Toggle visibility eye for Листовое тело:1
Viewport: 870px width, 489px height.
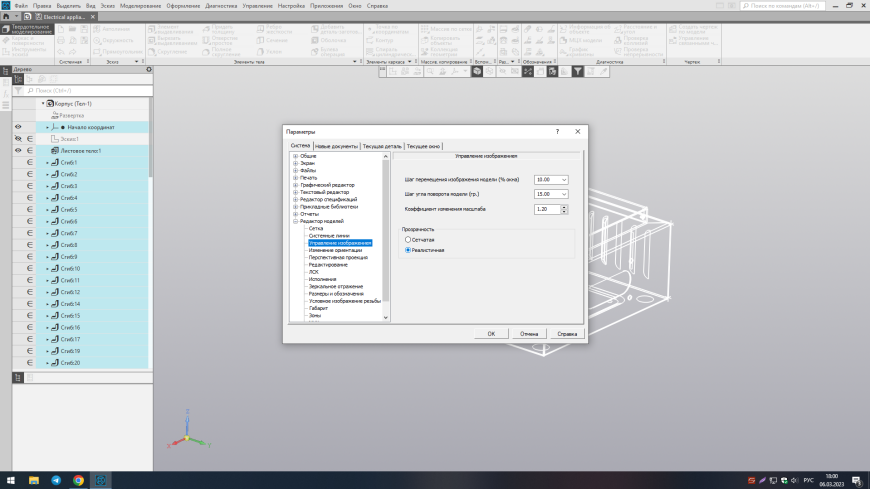click(18, 150)
